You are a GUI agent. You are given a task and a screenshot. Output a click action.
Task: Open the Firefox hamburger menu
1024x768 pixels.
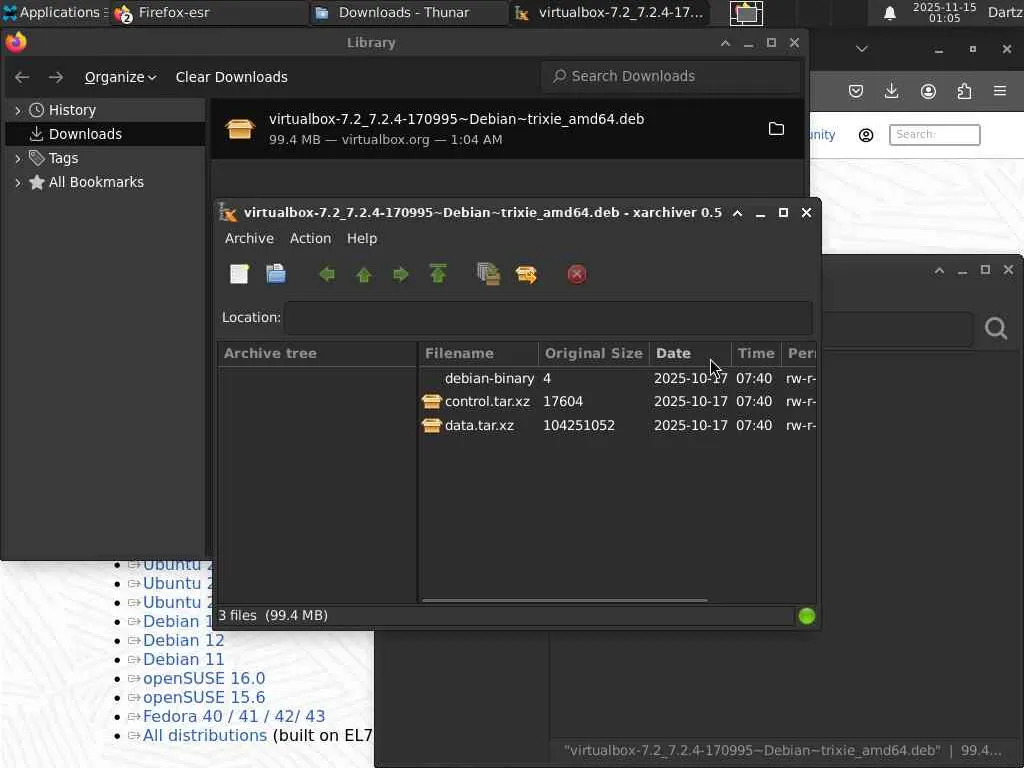pos(1000,91)
